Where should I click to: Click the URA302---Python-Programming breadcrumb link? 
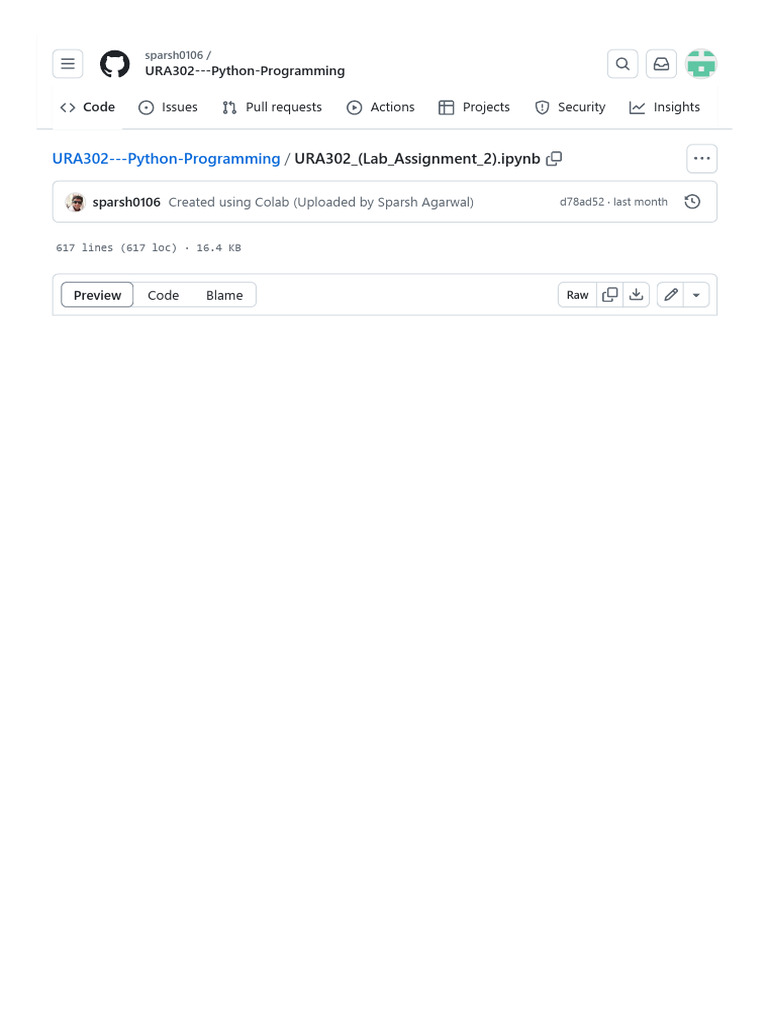point(166,159)
